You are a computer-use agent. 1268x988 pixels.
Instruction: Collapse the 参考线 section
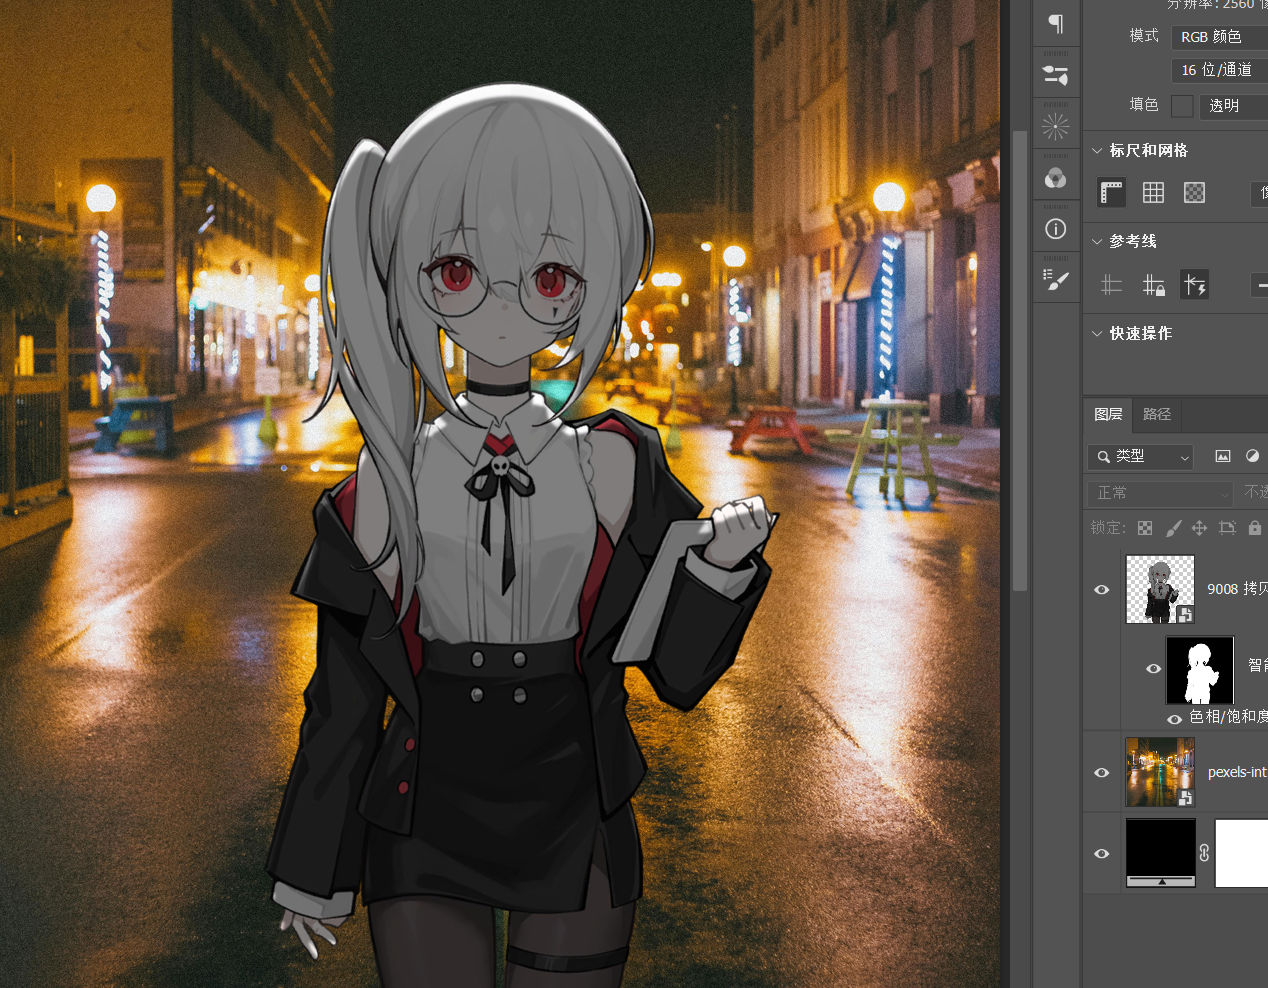click(x=1097, y=241)
